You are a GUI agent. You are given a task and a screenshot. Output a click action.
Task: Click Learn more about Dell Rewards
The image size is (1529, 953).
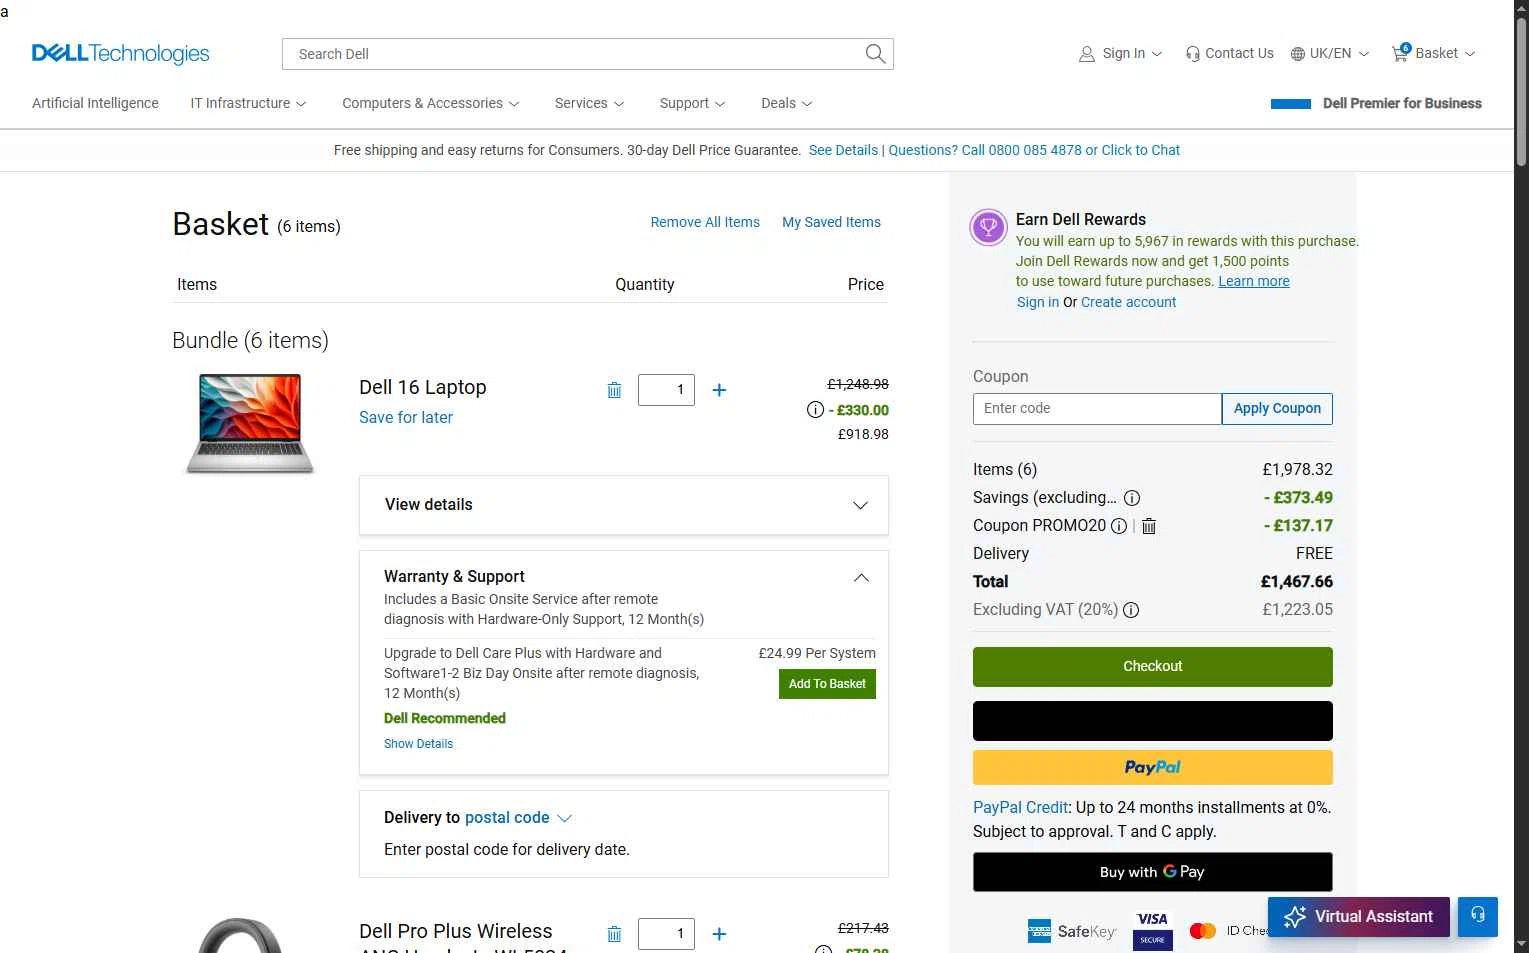(1254, 281)
